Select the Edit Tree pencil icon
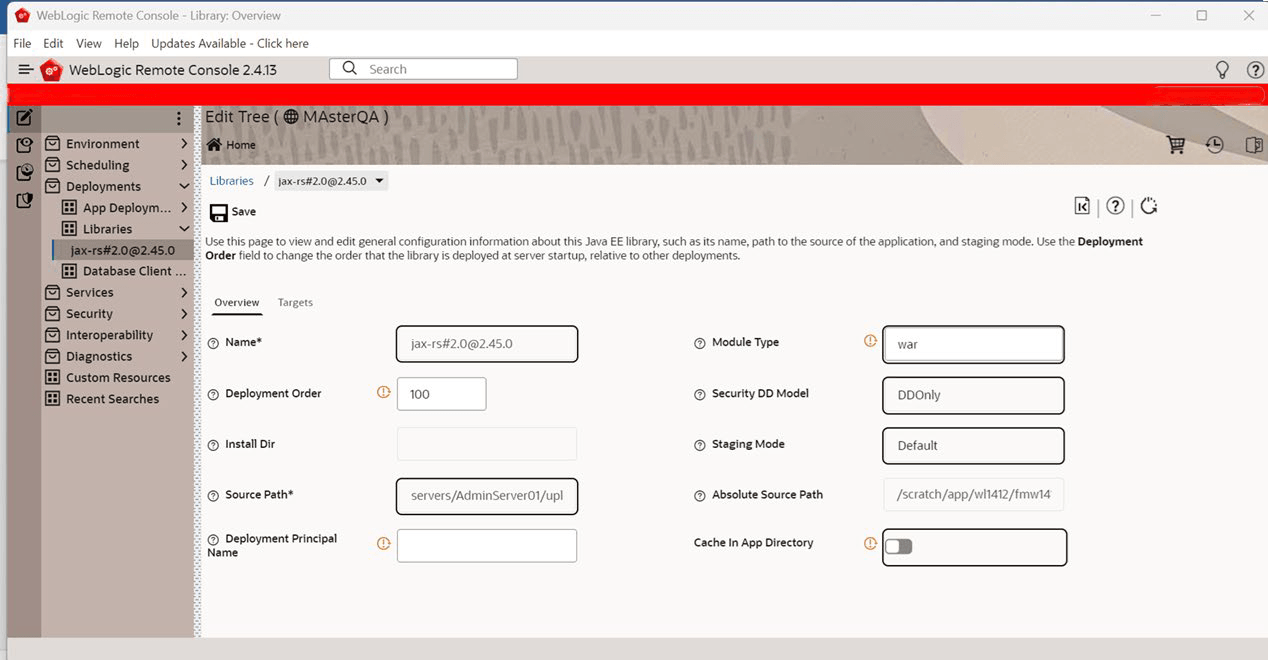The height and width of the screenshot is (661, 1268). 25,118
